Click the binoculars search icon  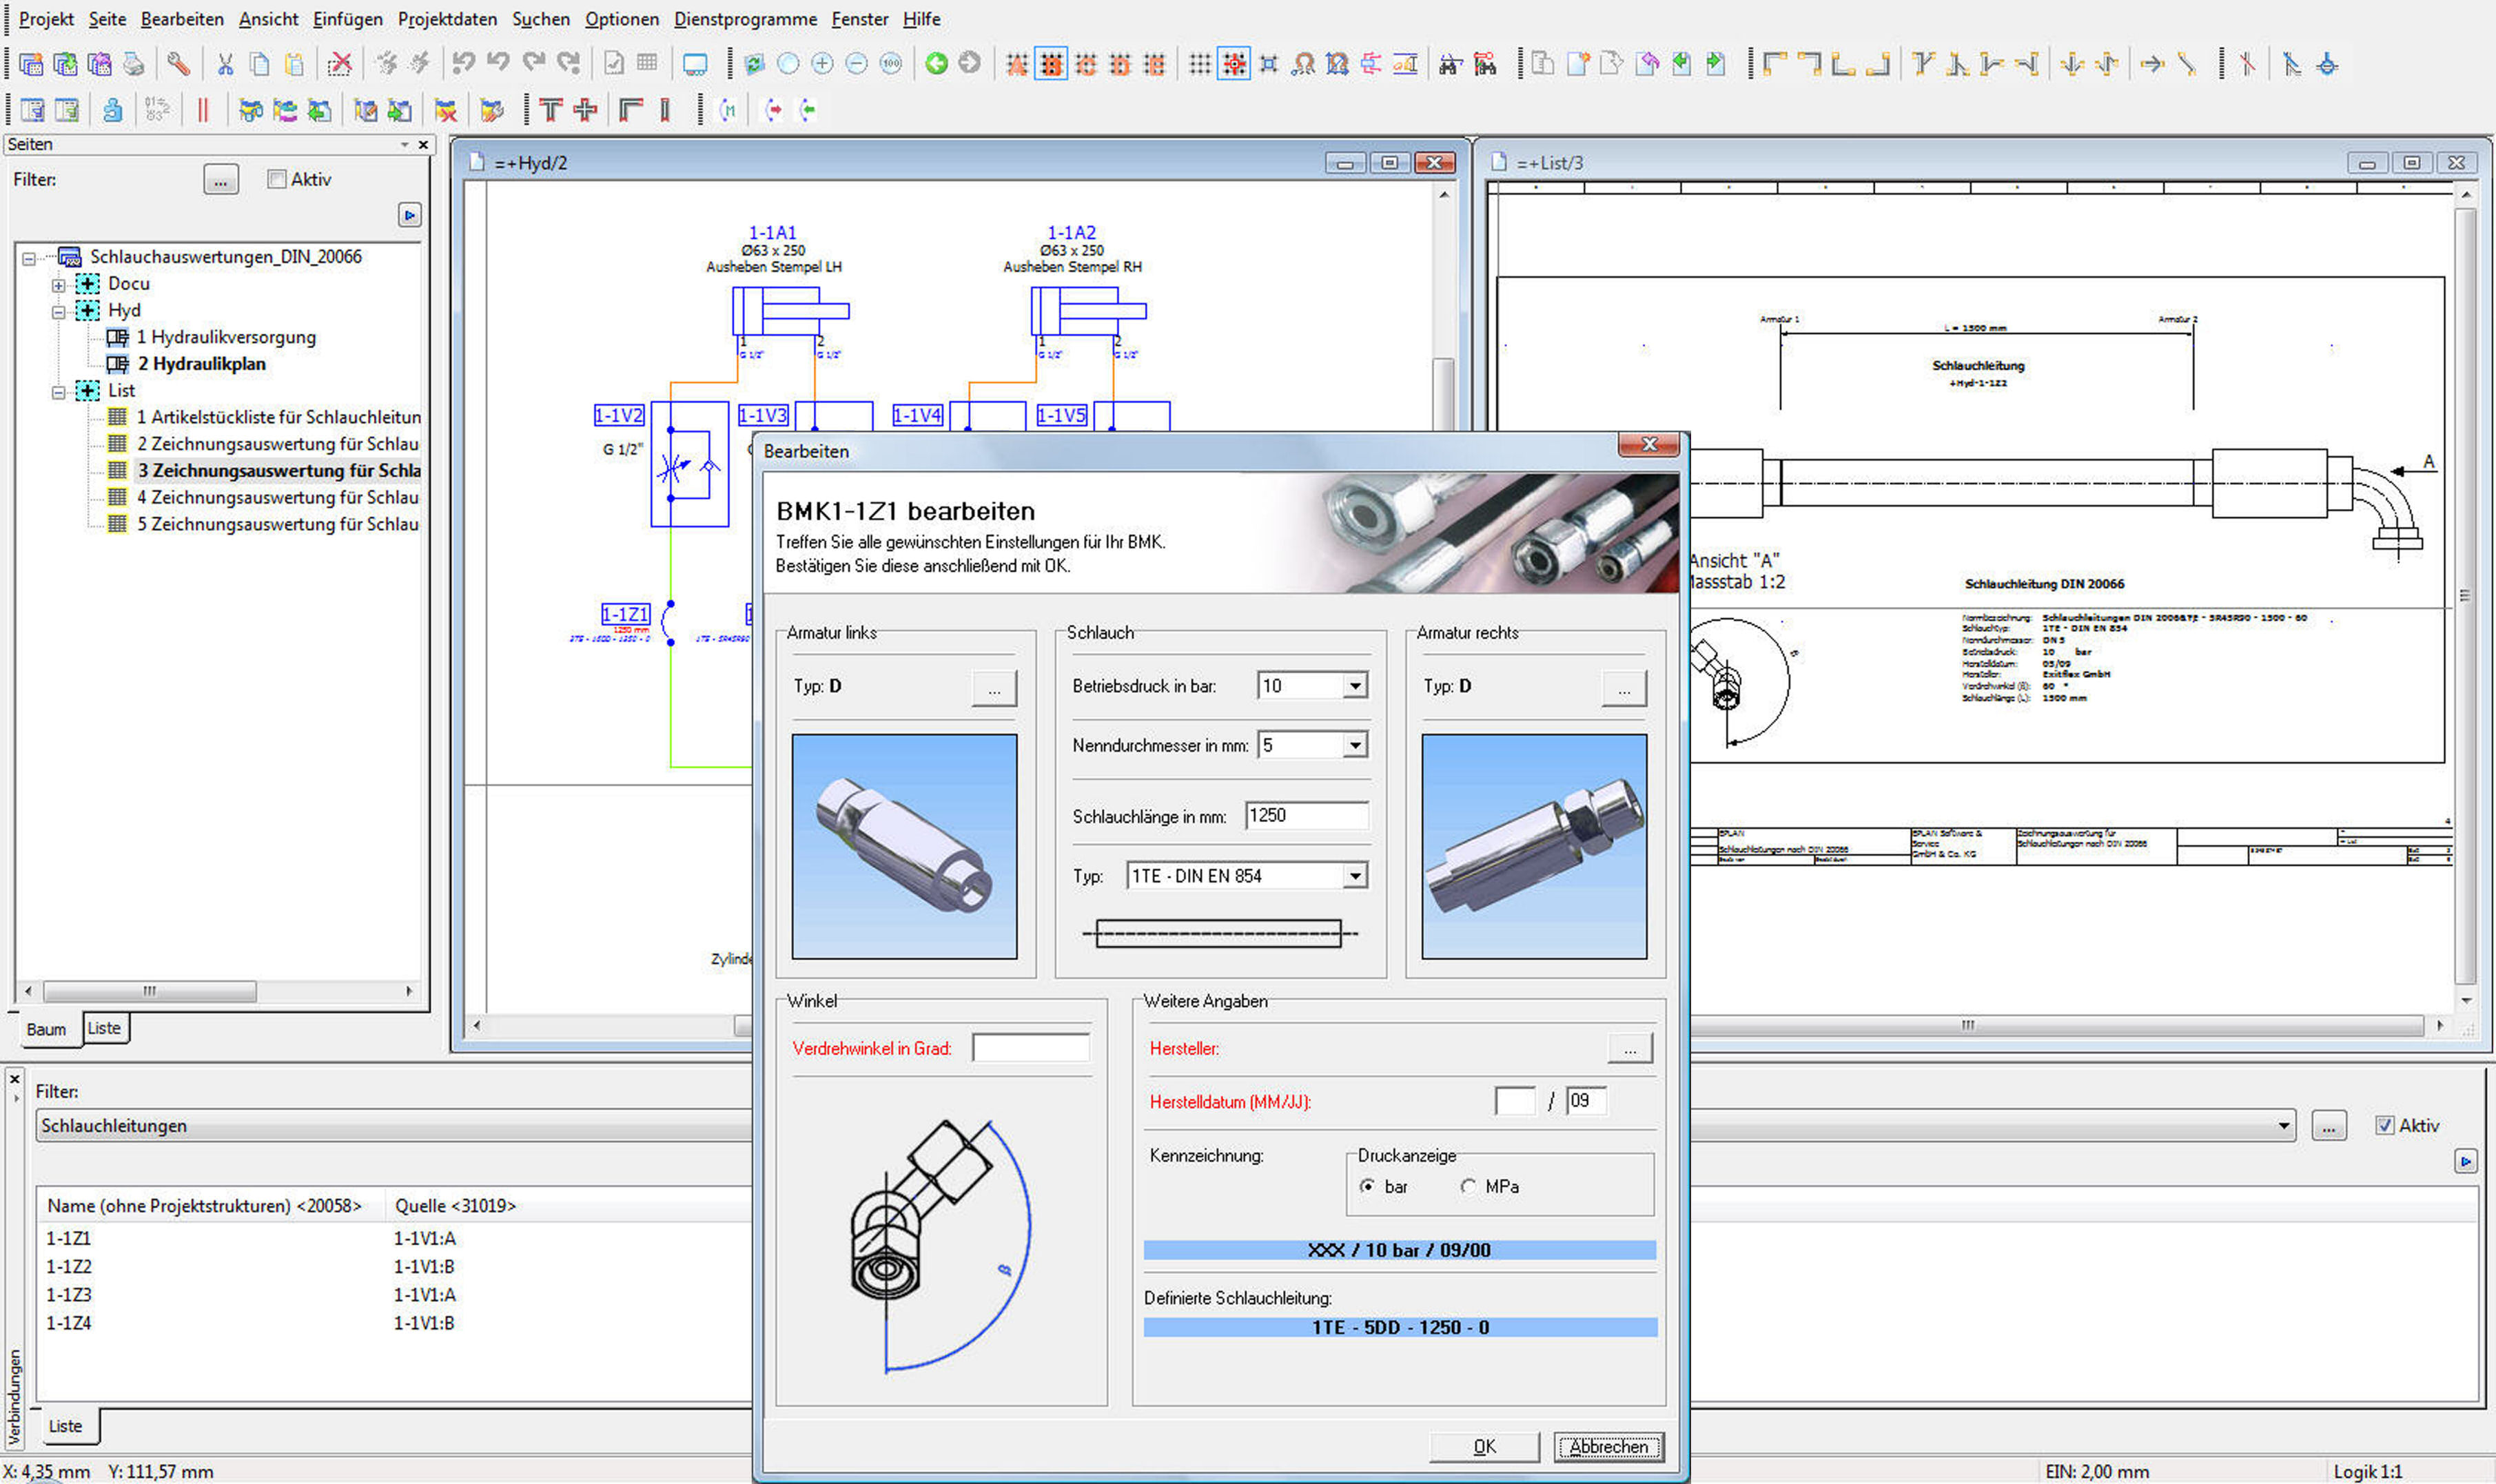click(x=1449, y=64)
